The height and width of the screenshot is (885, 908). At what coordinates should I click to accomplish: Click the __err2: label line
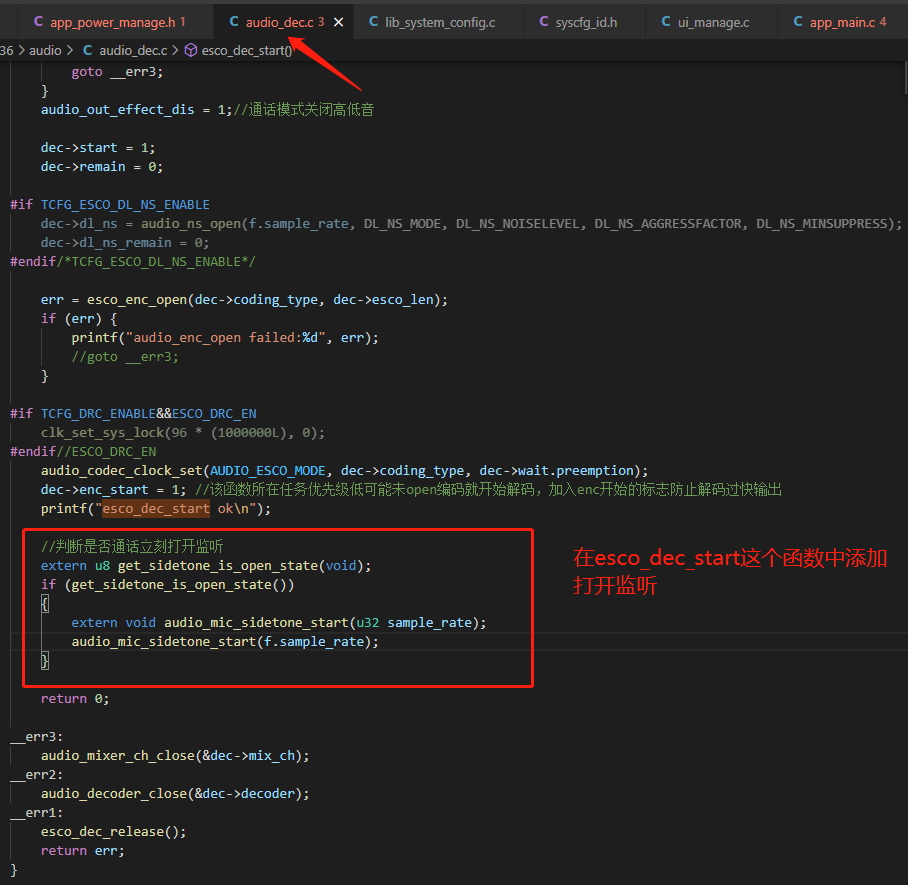click(36, 774)
